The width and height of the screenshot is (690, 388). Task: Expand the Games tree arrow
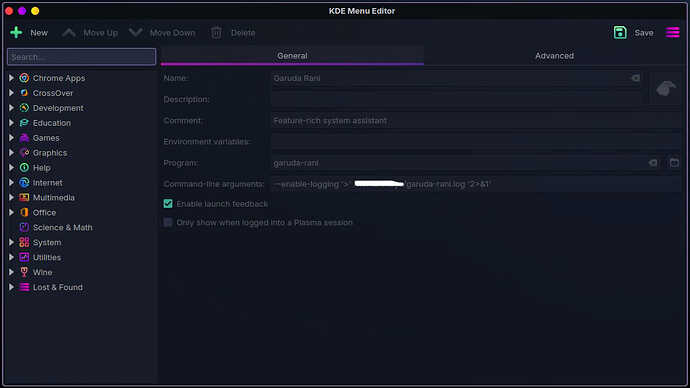click(11, 138)
